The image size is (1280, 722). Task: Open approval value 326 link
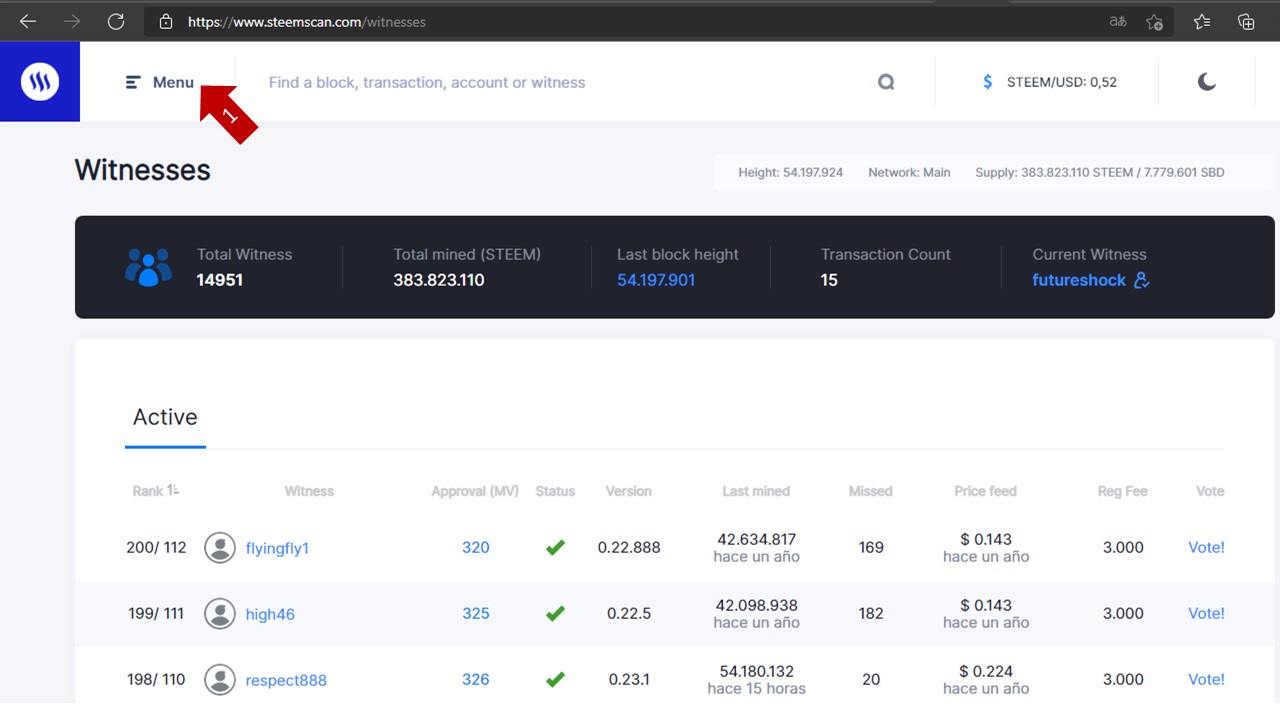point(476,679)
